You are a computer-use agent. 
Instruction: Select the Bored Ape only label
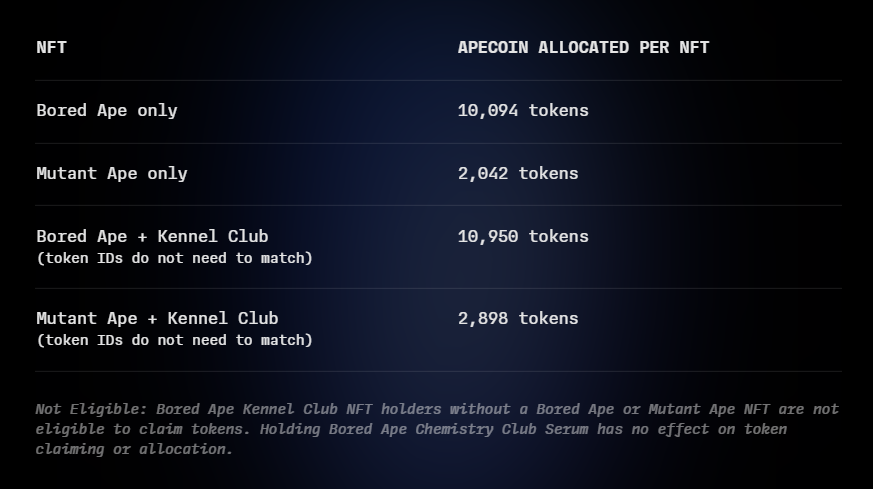pos(106,110)
